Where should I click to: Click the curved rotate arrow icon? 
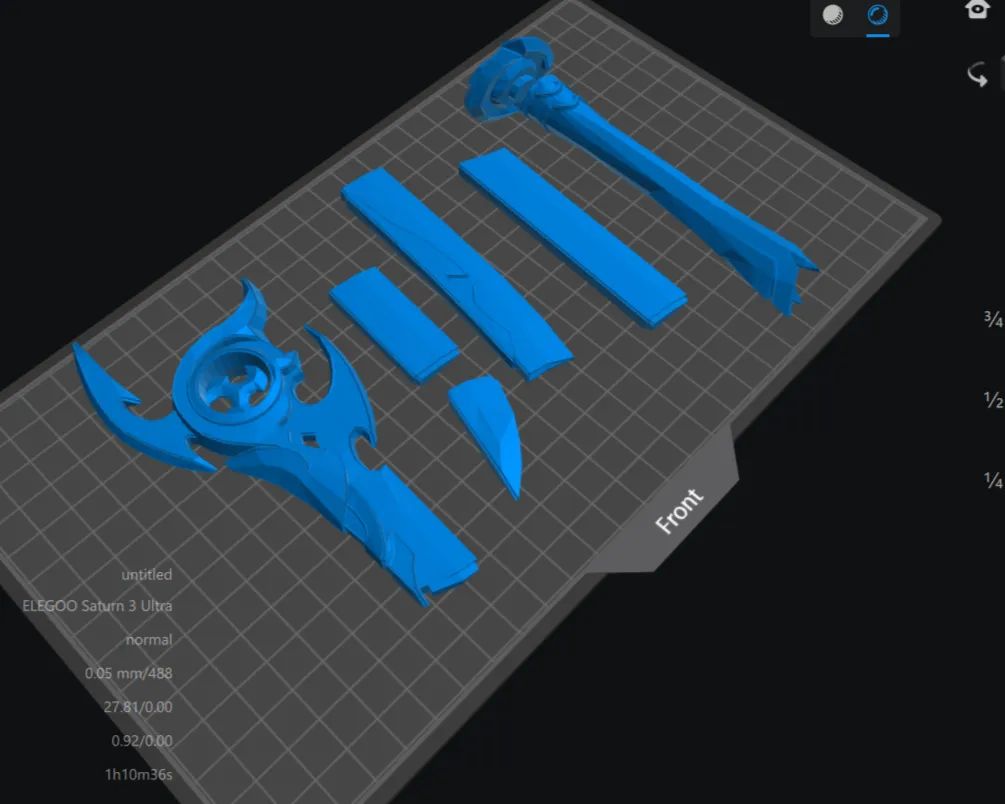pyautogui.click(x=977, y=74)
